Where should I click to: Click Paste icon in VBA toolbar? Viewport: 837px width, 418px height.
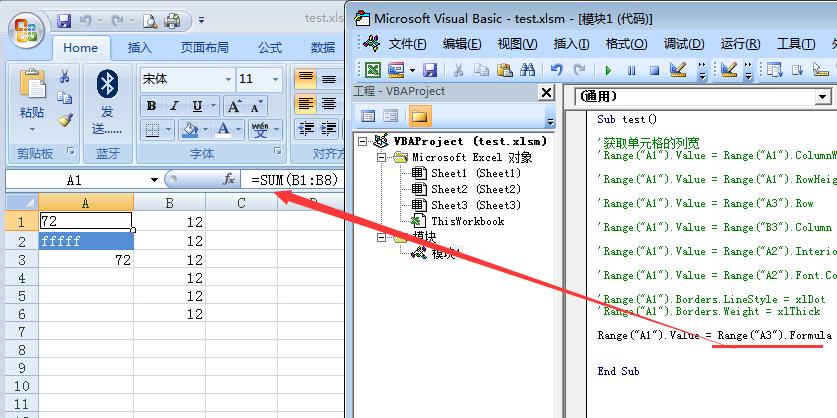(504, 70)
